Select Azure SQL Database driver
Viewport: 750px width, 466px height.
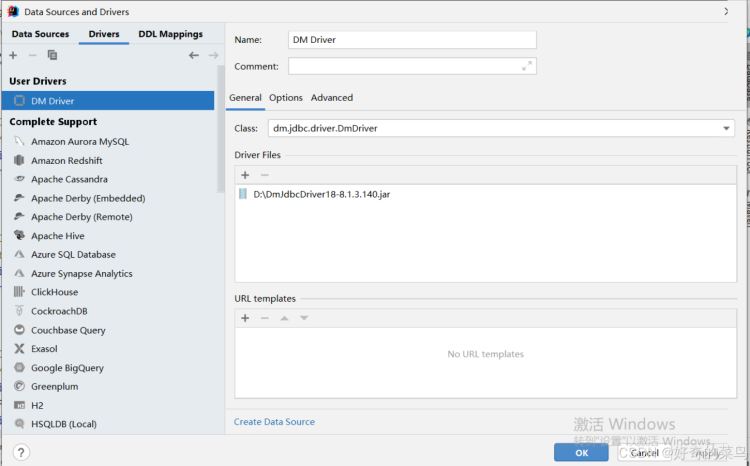108,255
